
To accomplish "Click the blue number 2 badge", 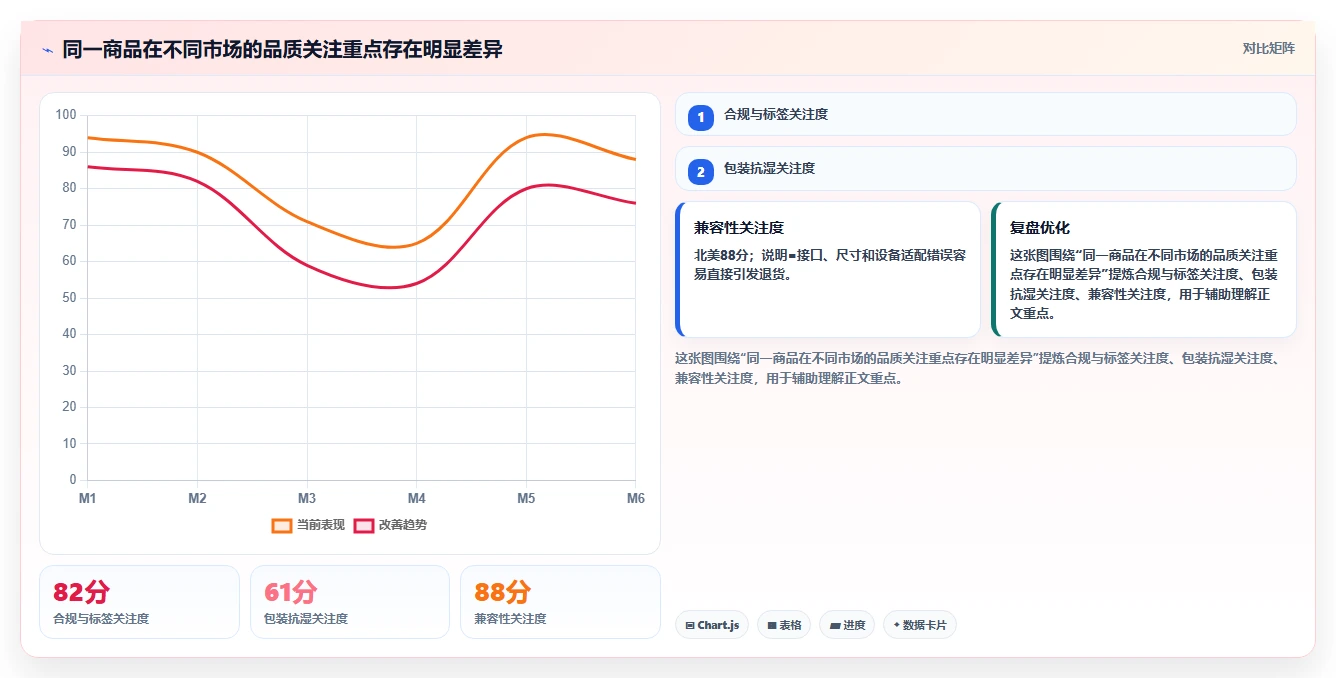I will point(701,171).
